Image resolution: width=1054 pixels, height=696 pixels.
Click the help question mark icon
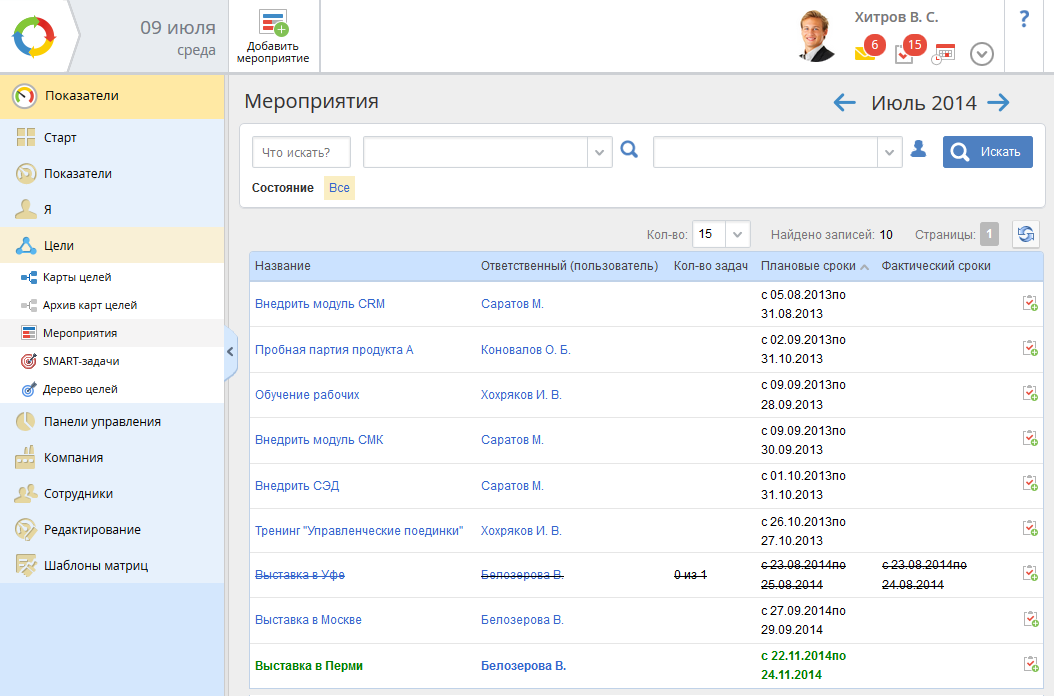tap(1024, 19)
